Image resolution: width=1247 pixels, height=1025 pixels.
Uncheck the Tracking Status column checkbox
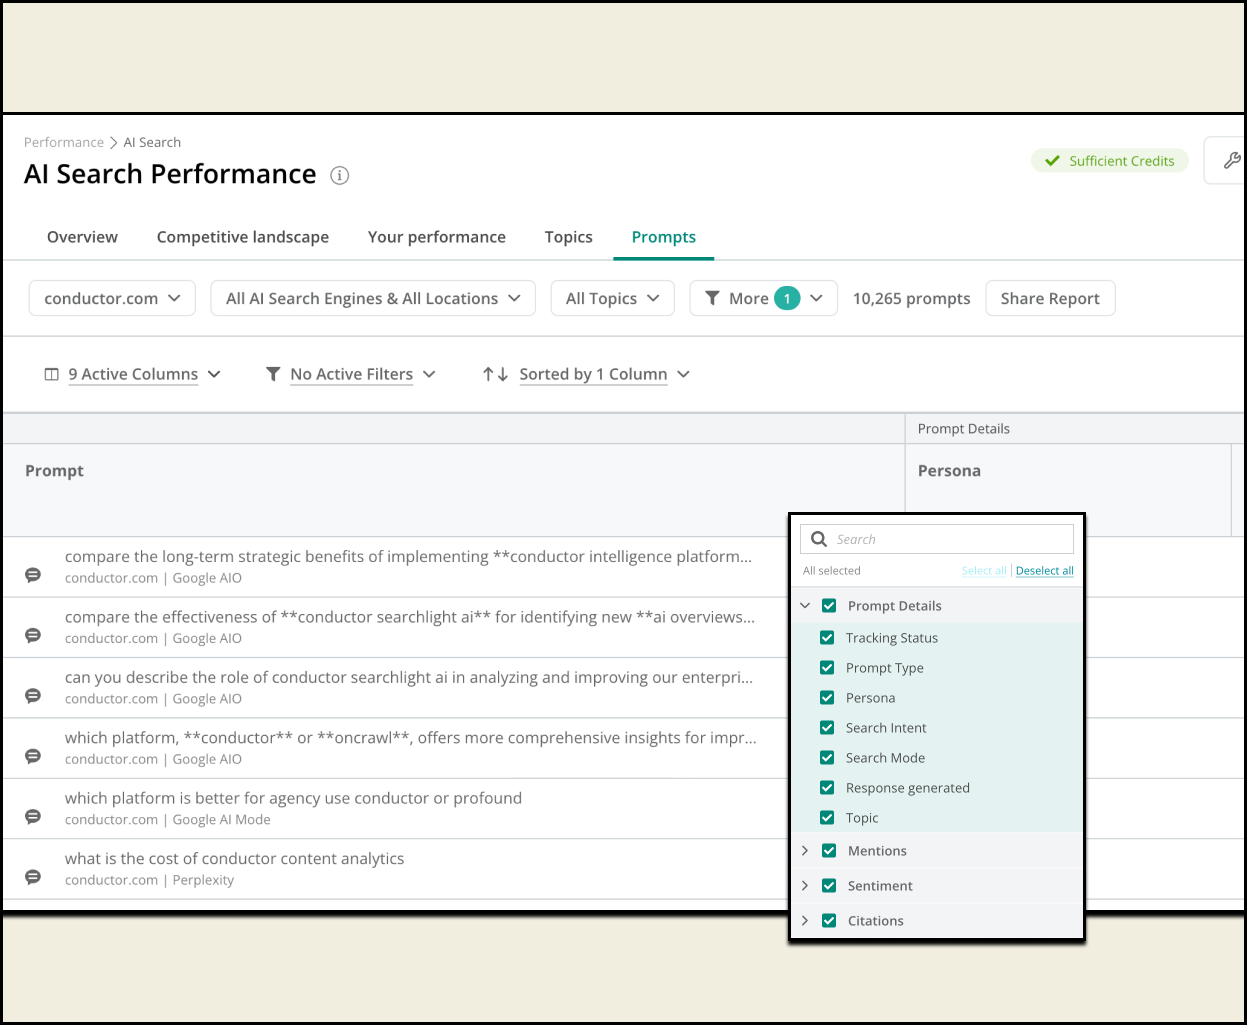pyautogui.click(x=827, y=638)
